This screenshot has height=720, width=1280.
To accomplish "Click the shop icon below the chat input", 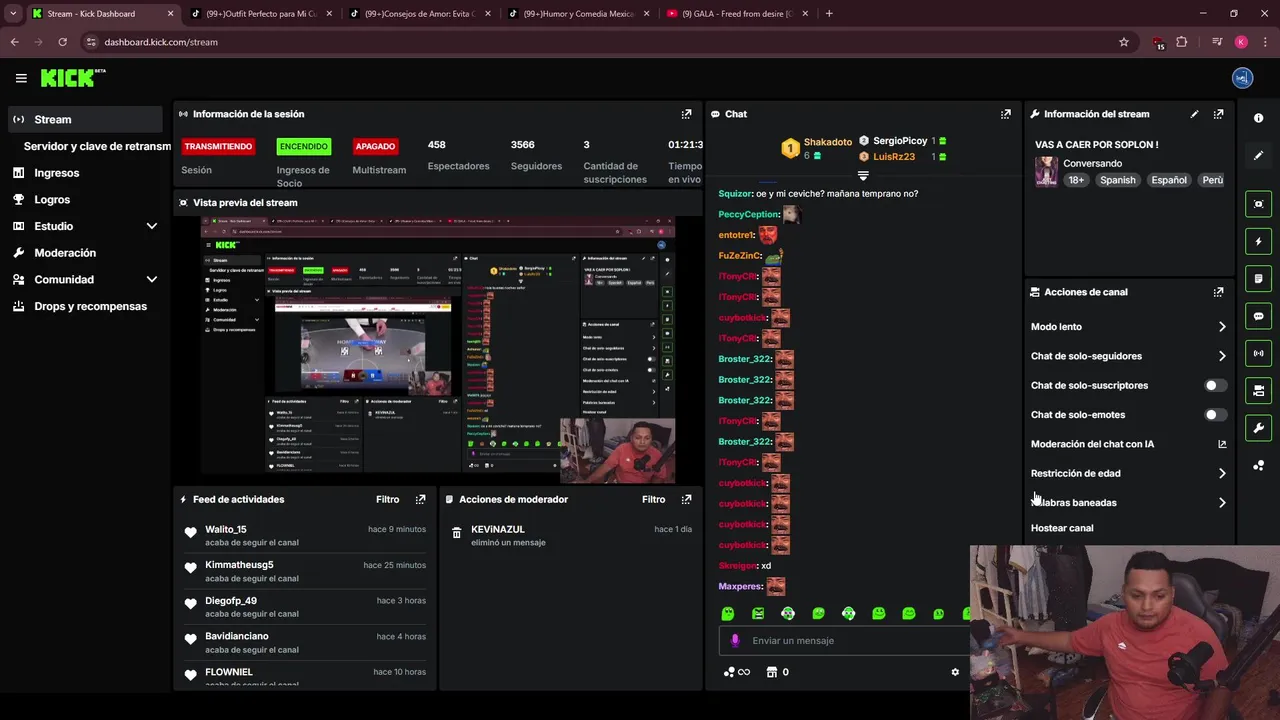I will [771, 672].
